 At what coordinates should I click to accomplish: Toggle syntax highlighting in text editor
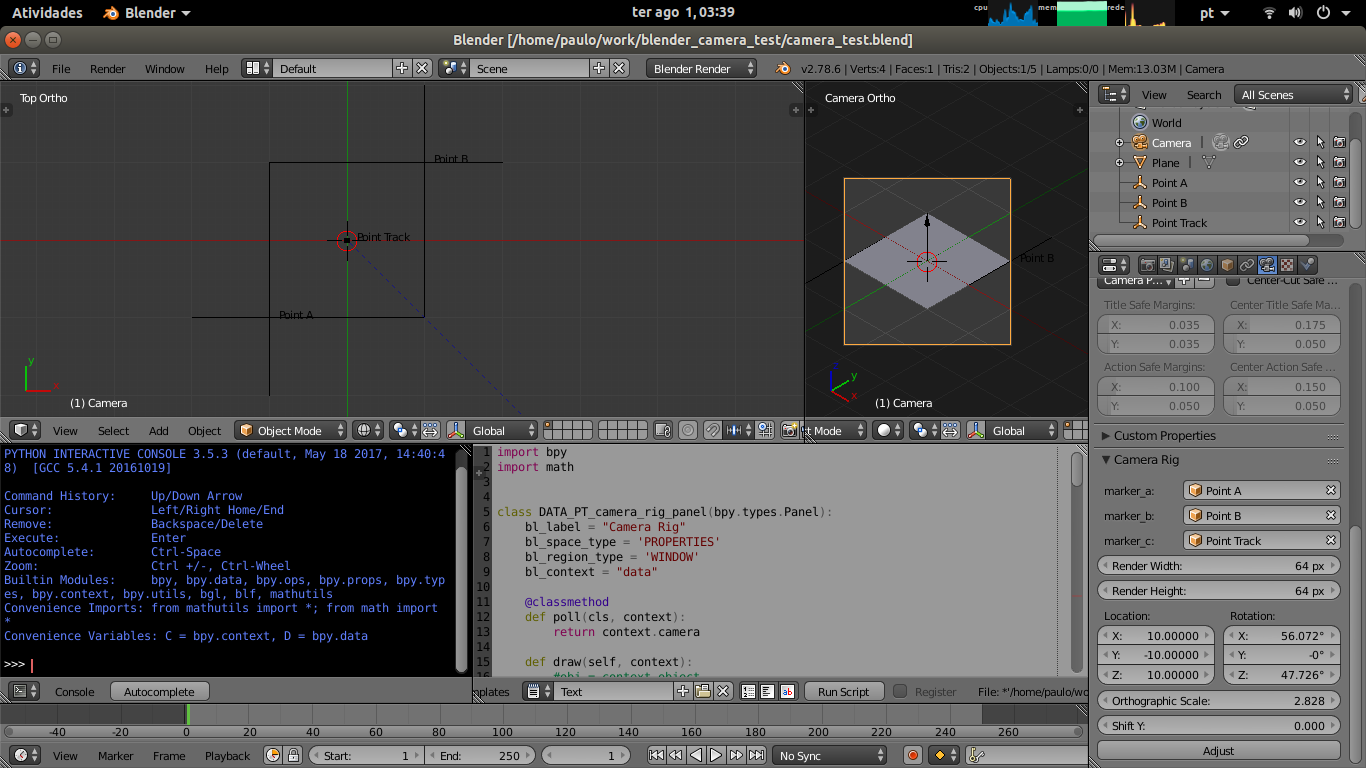tap(787, 691)
